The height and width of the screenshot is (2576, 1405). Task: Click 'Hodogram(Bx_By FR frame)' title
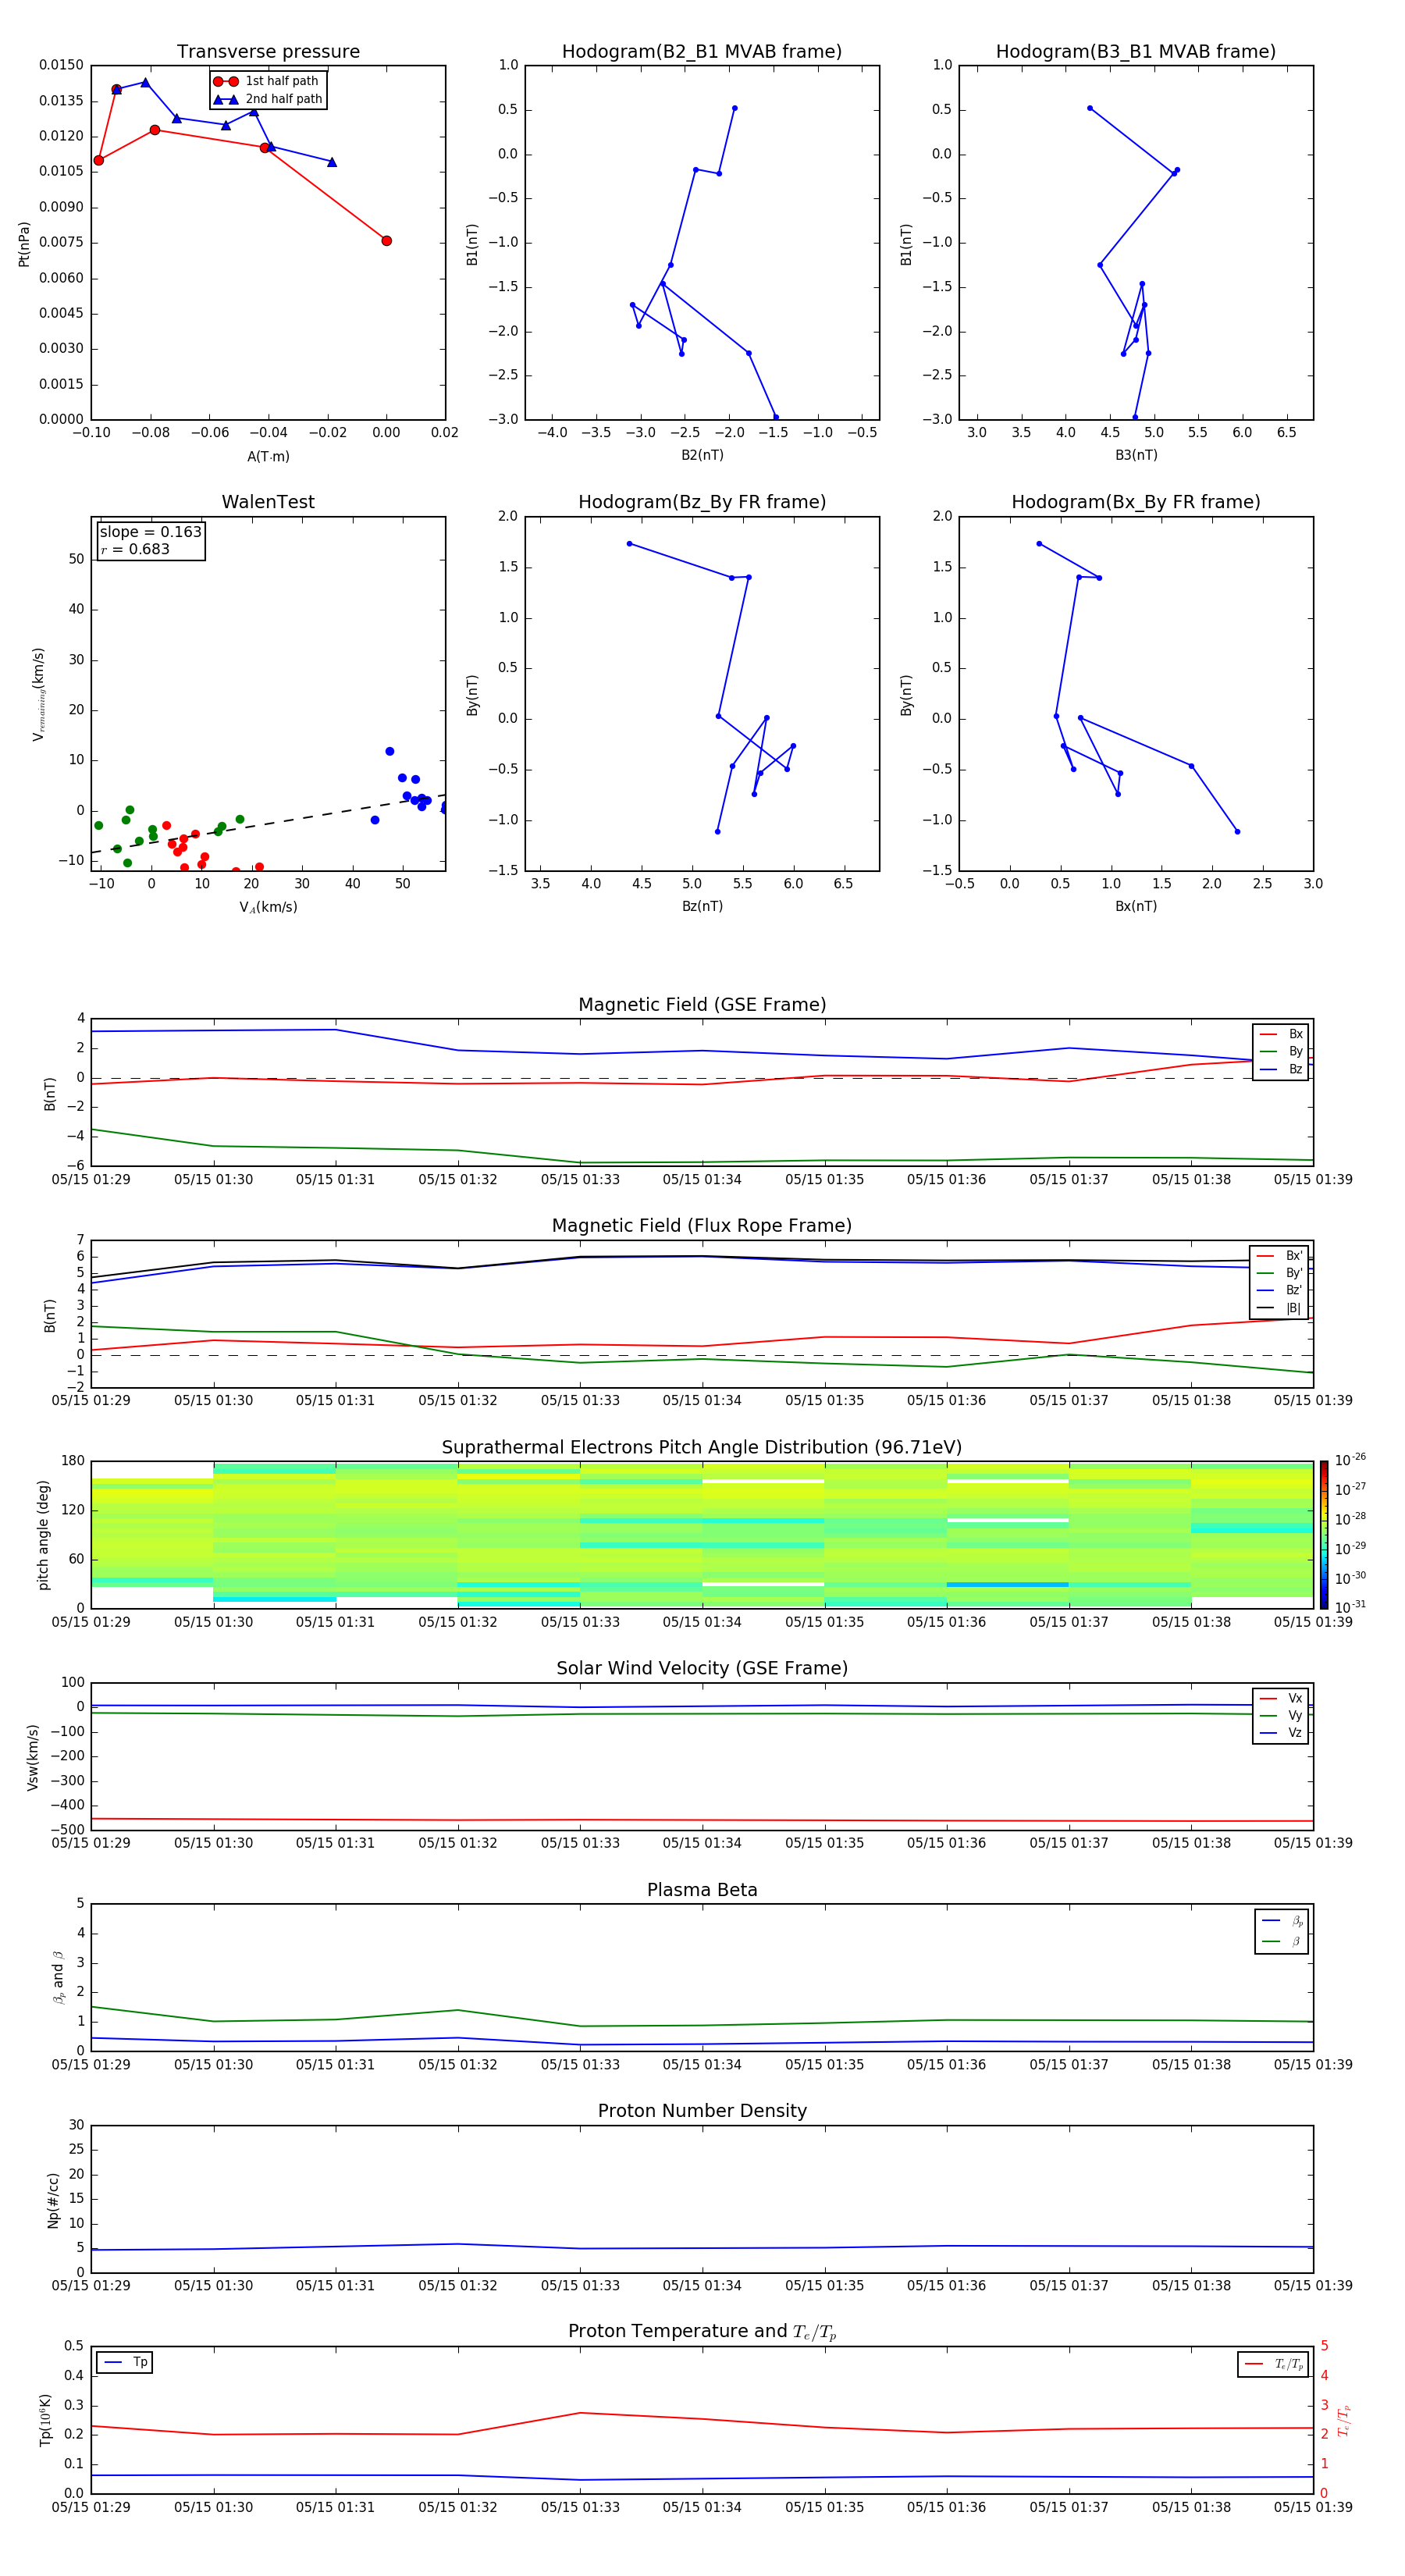click(1136, 502)
